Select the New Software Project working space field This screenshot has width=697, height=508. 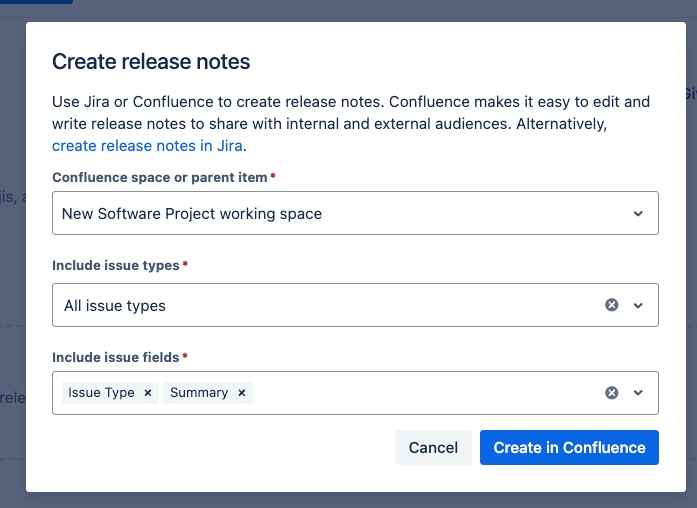355,213
